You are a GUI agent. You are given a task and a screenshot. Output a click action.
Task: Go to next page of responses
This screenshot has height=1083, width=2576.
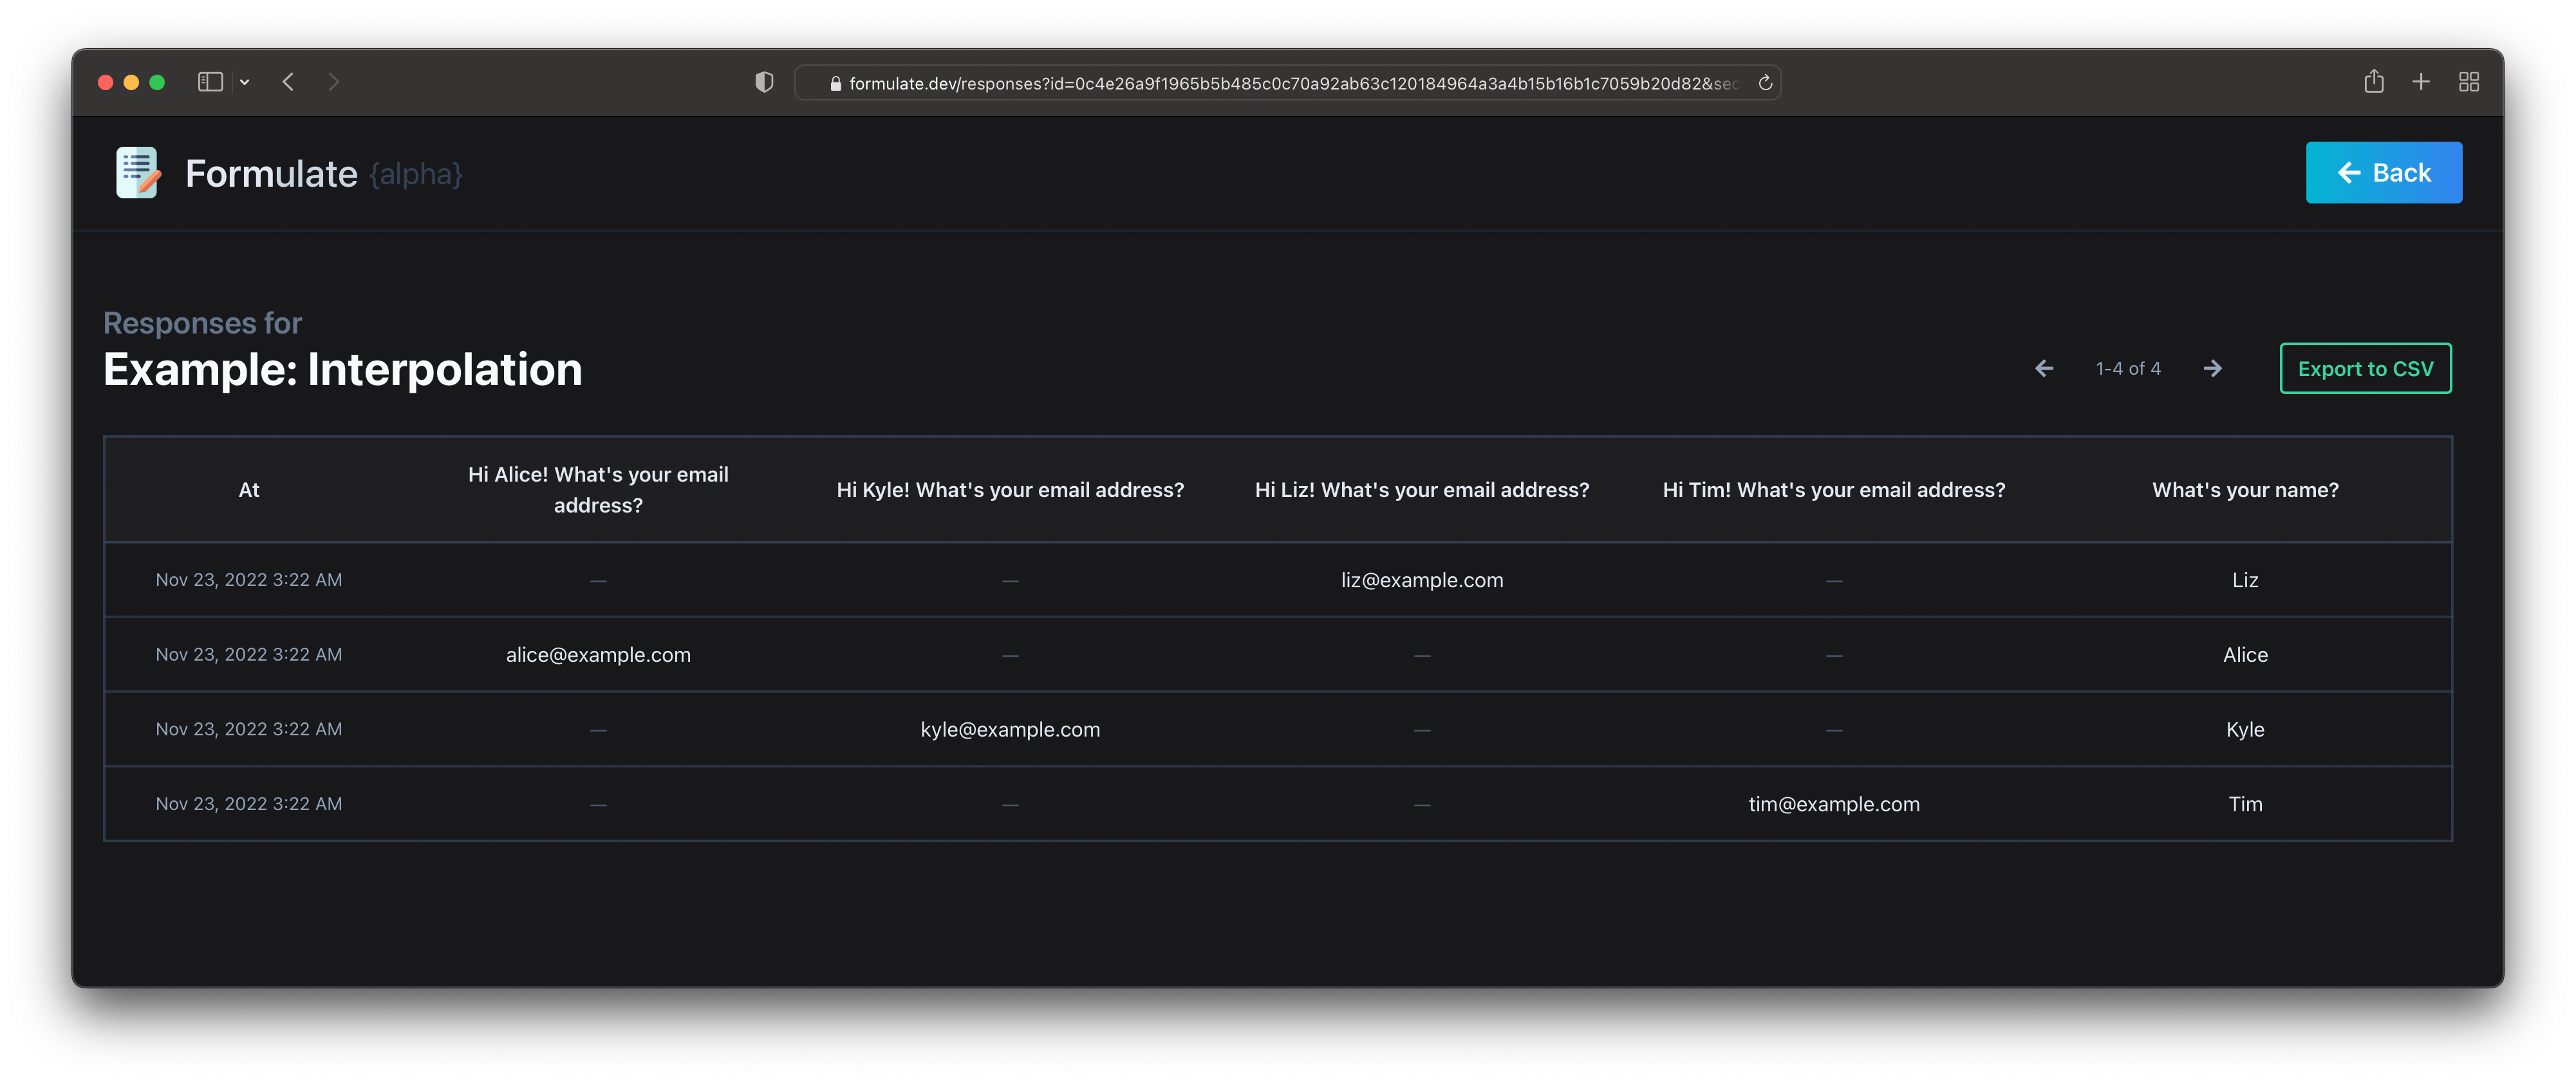2212,368
